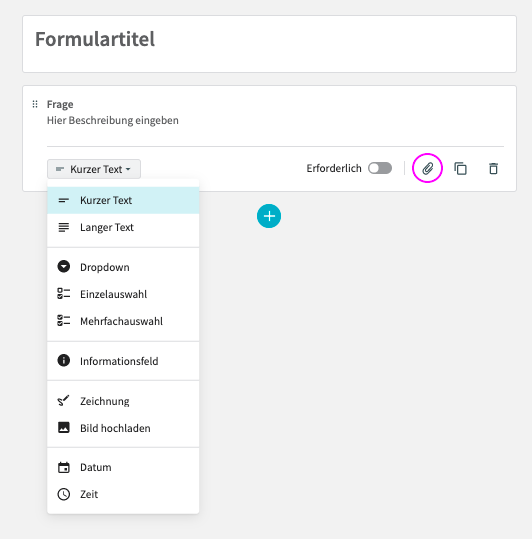Choose Zeichnung question type
This screenshot has height=539, width=532.
pos(123,401)
